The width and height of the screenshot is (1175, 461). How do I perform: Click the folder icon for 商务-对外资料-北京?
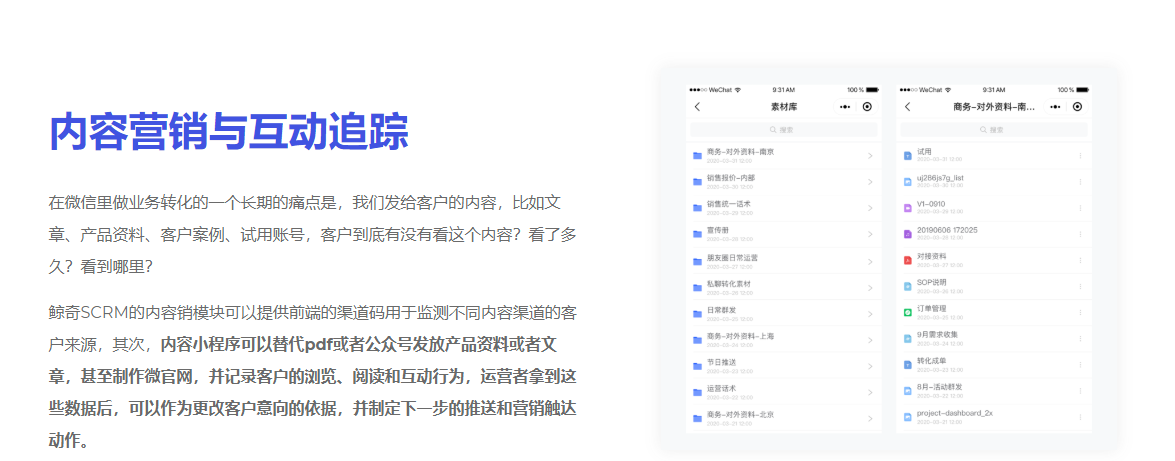[x=698, y=418]
